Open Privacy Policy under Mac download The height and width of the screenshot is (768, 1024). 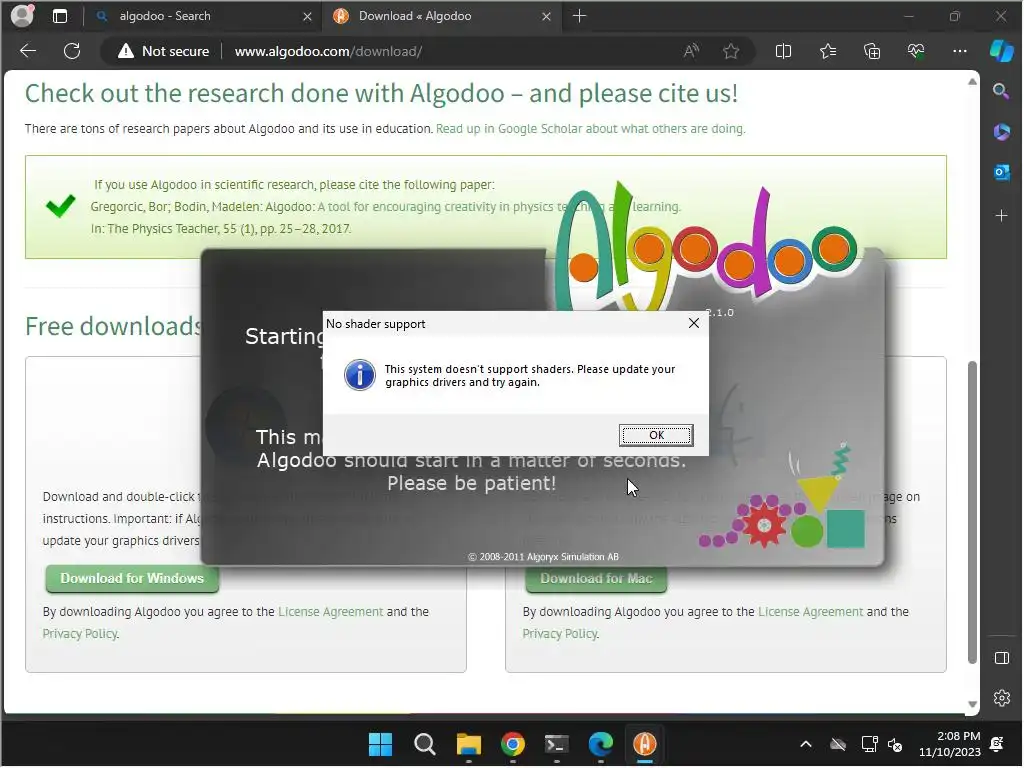point(560,633)
